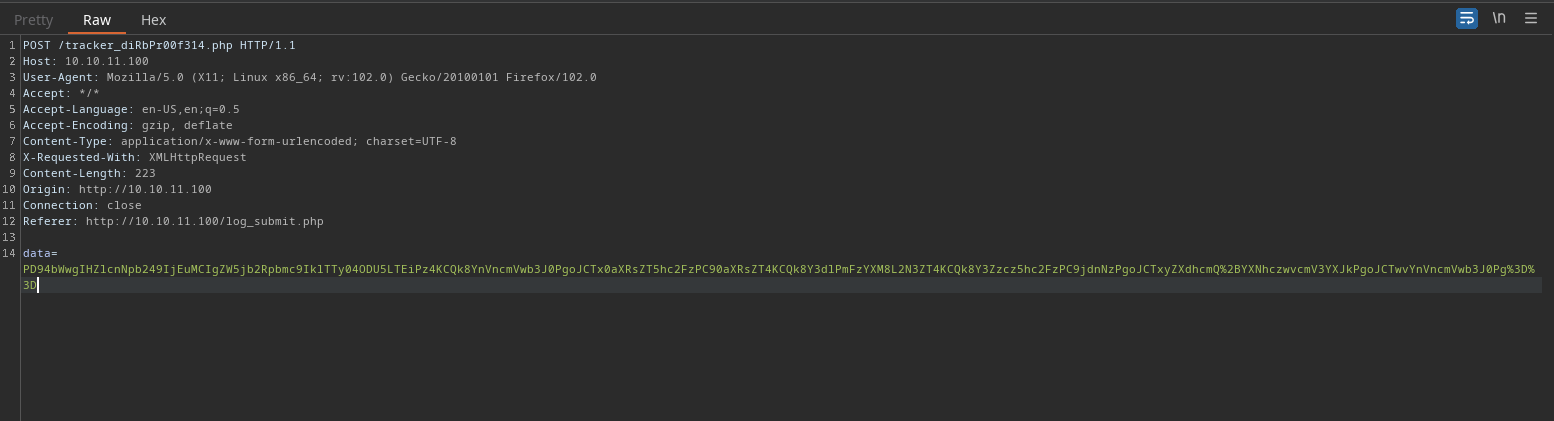Click the Accept-Language header line
The height and width of the screenshot is (421, 1554).
coord(131,109)
